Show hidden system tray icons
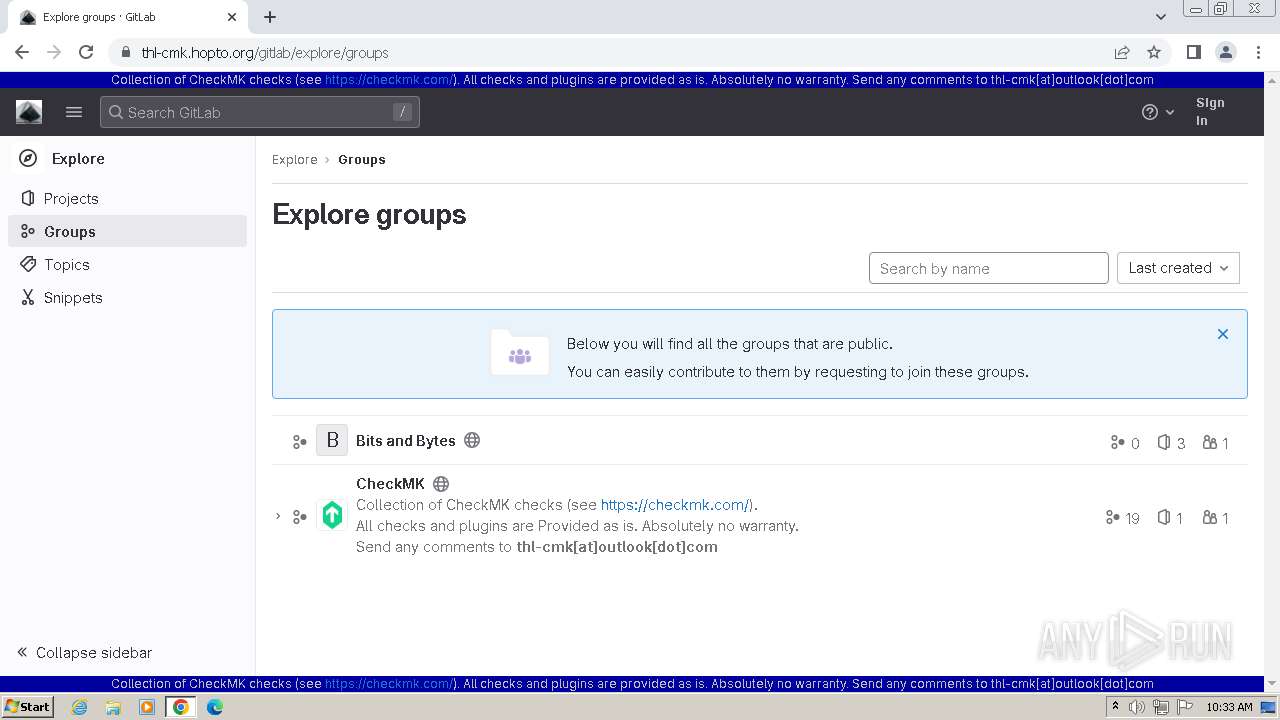Screen dimensions: 1280x720 click(x=1115, y=707)
